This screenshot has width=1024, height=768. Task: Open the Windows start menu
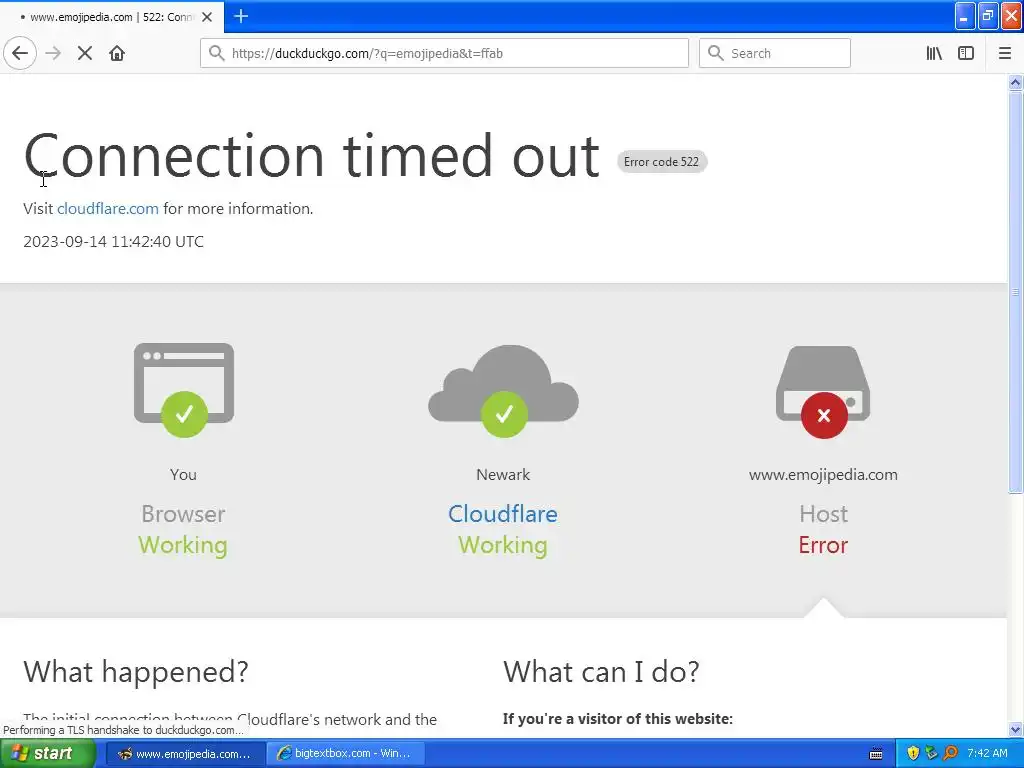(48, 754)
